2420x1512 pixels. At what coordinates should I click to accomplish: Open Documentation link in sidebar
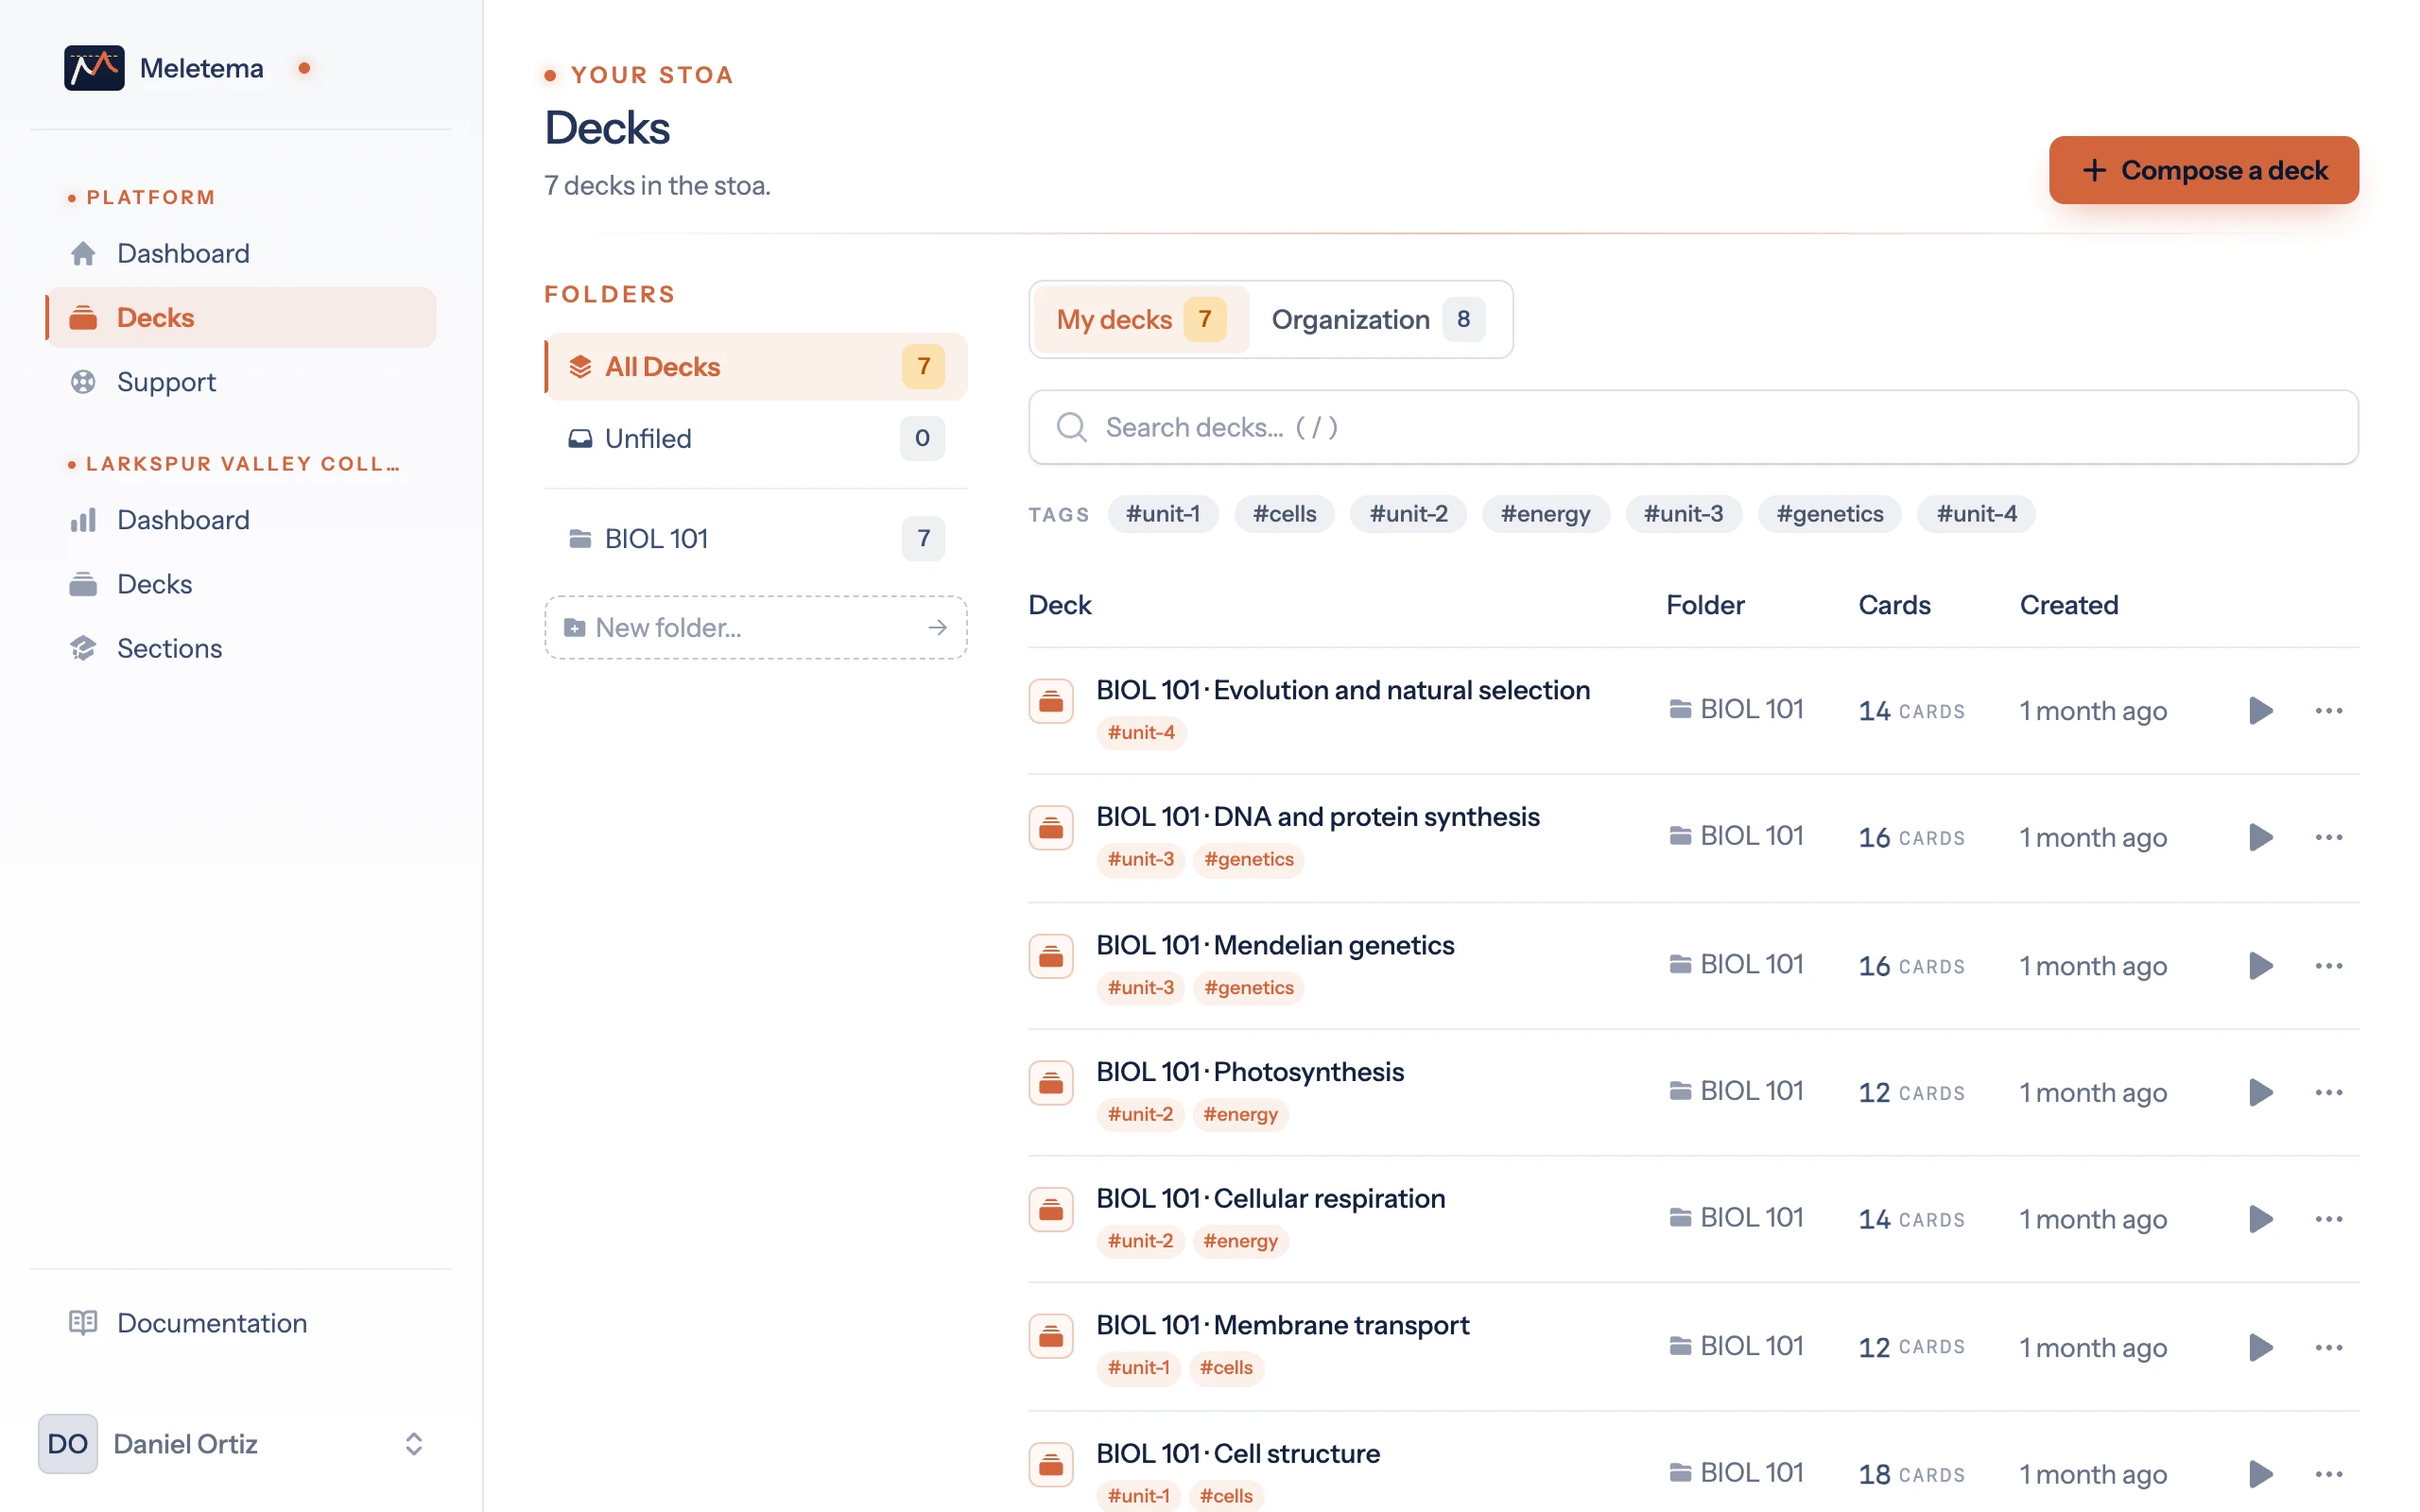(241, 1323)
